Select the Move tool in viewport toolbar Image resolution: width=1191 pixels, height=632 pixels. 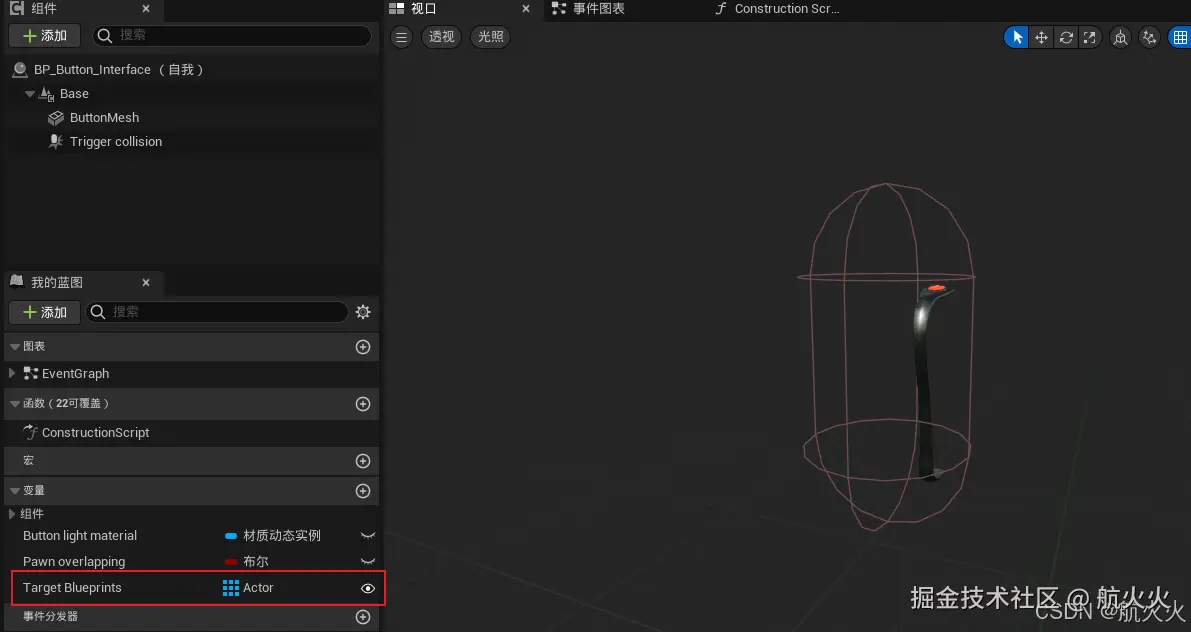pos(1041,37)
